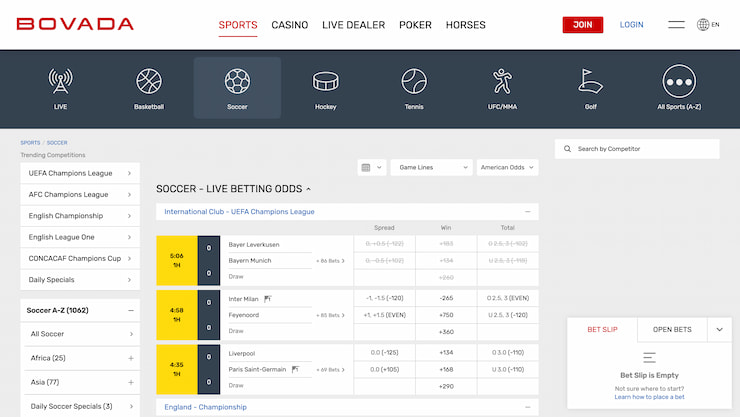Switch to the BET SLIP tab
This screenshot has width=740, height=417.
click(602, 329)
